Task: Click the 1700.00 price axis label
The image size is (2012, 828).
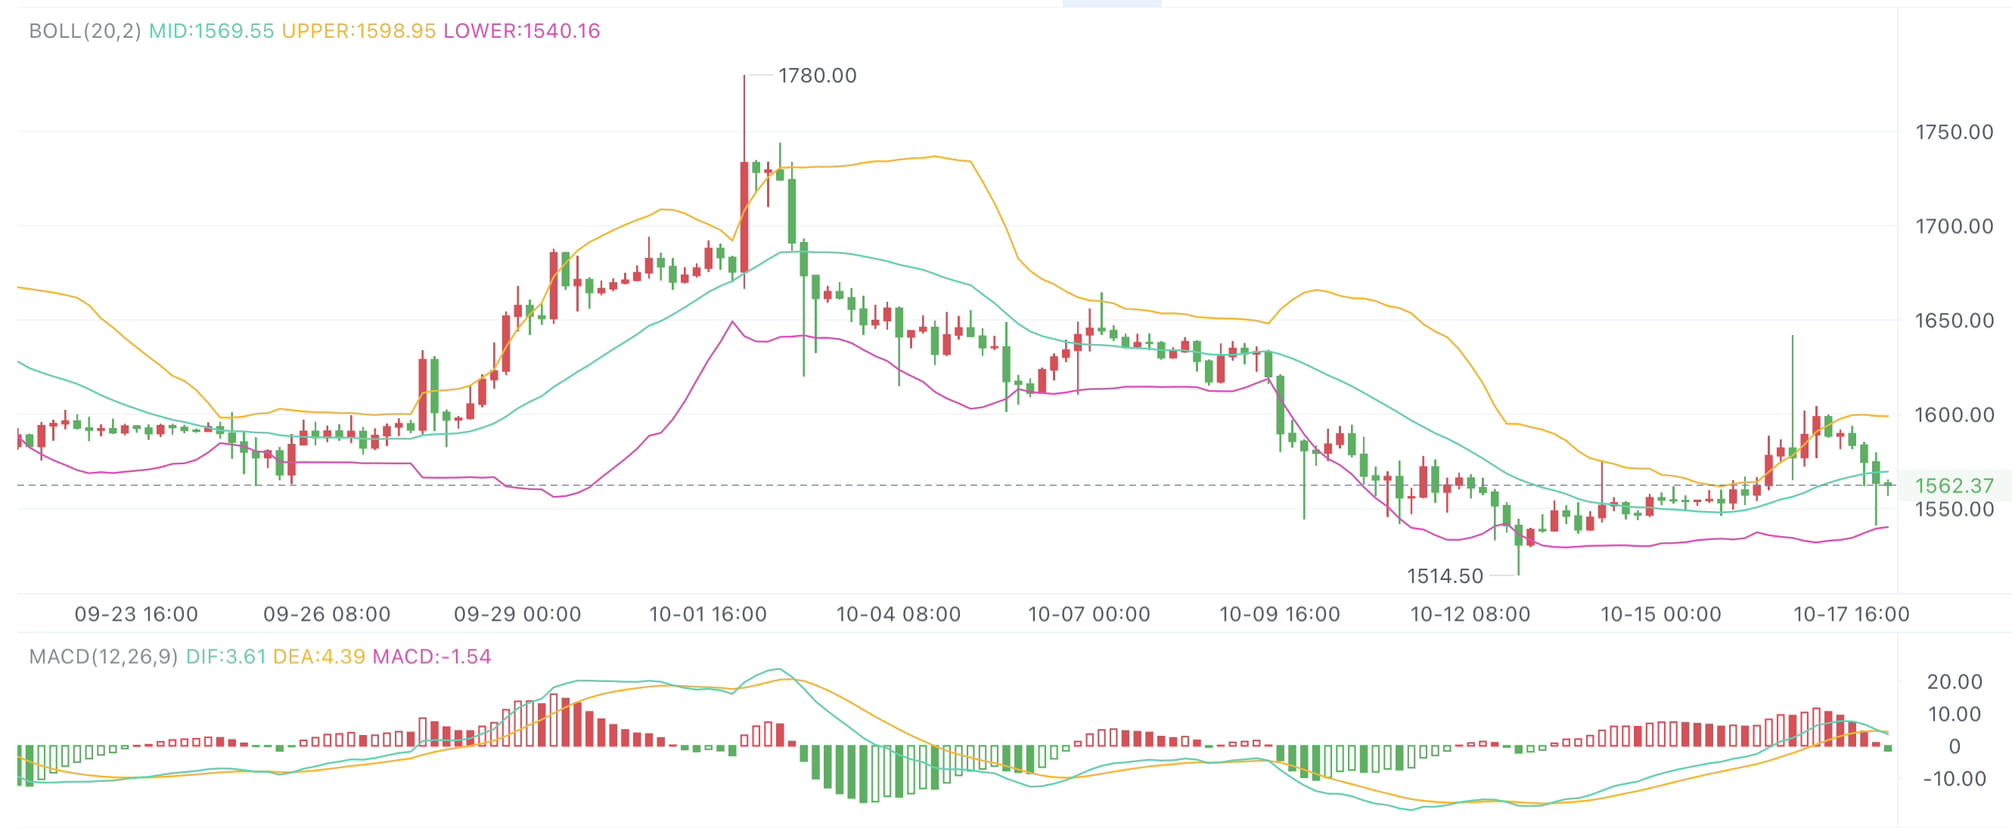Action: tap(1954, 226)
